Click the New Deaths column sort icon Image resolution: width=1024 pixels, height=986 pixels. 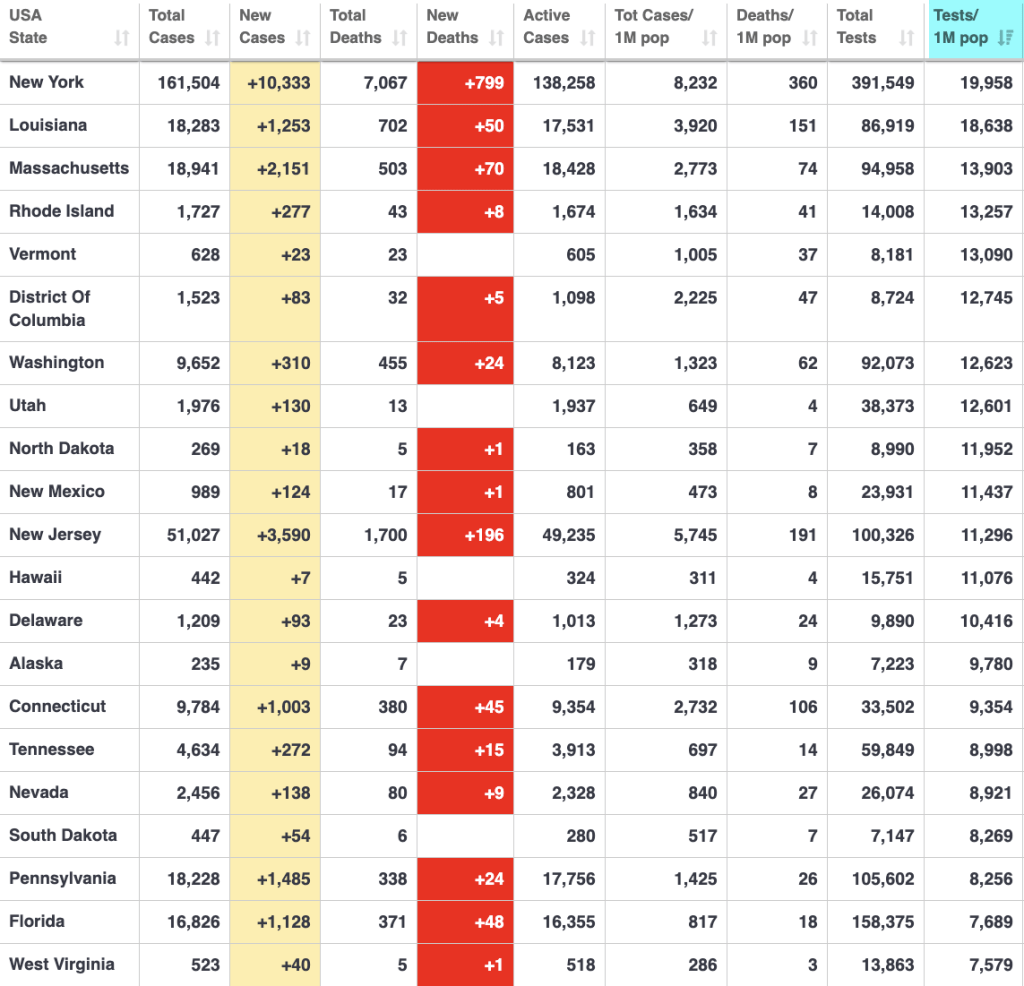point(497,38)
